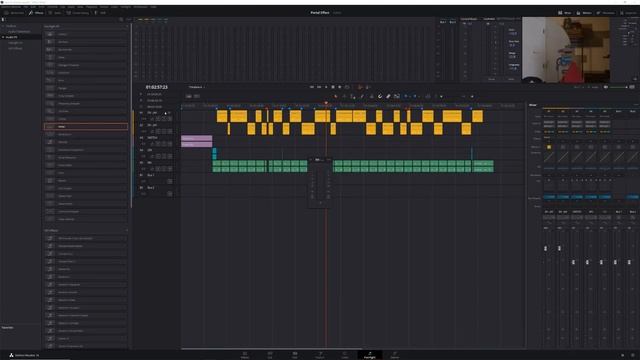Mute the Bus 1 track

(x=170, y=181)
